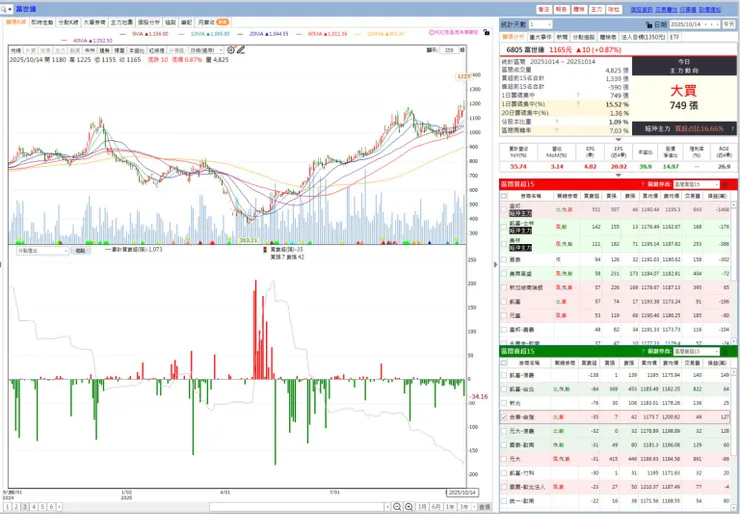Toggle select-all checkbox in 賣超 table header
Screen dimensions: 740x514
504,363
